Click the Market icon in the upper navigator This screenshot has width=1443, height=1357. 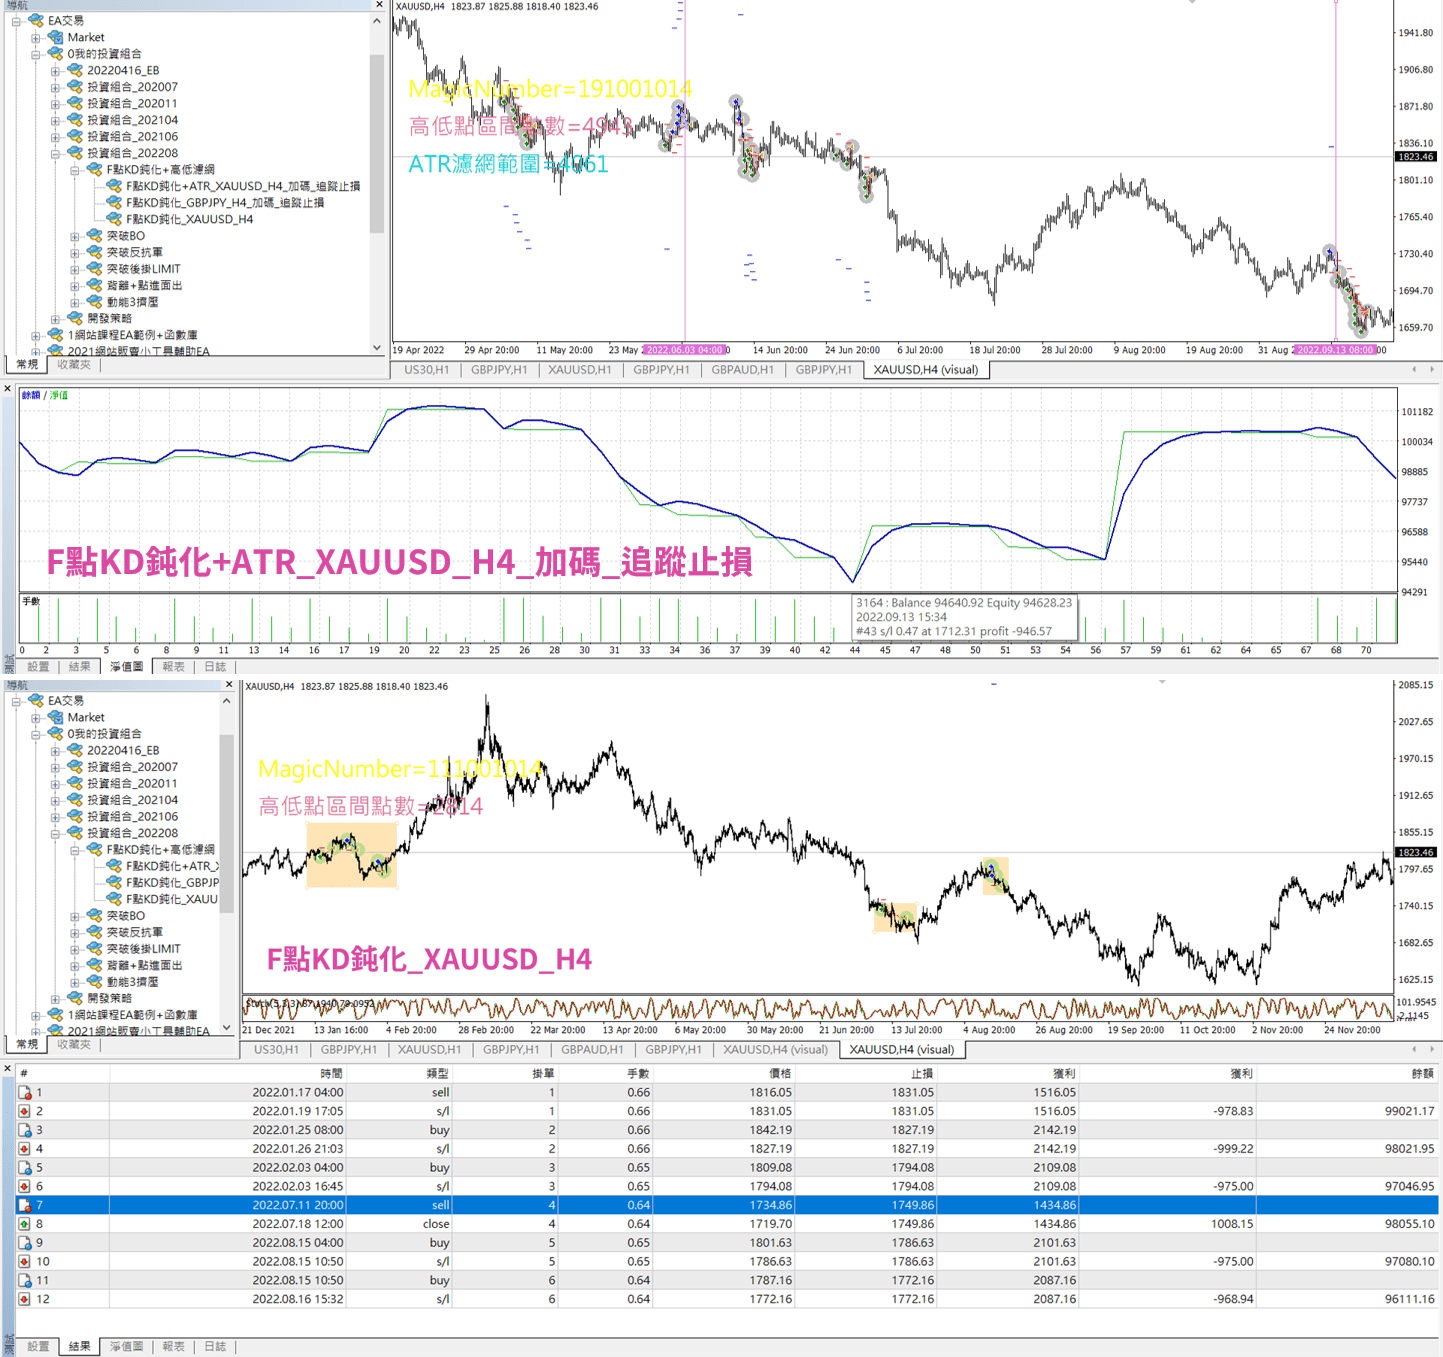coord(56,37)
